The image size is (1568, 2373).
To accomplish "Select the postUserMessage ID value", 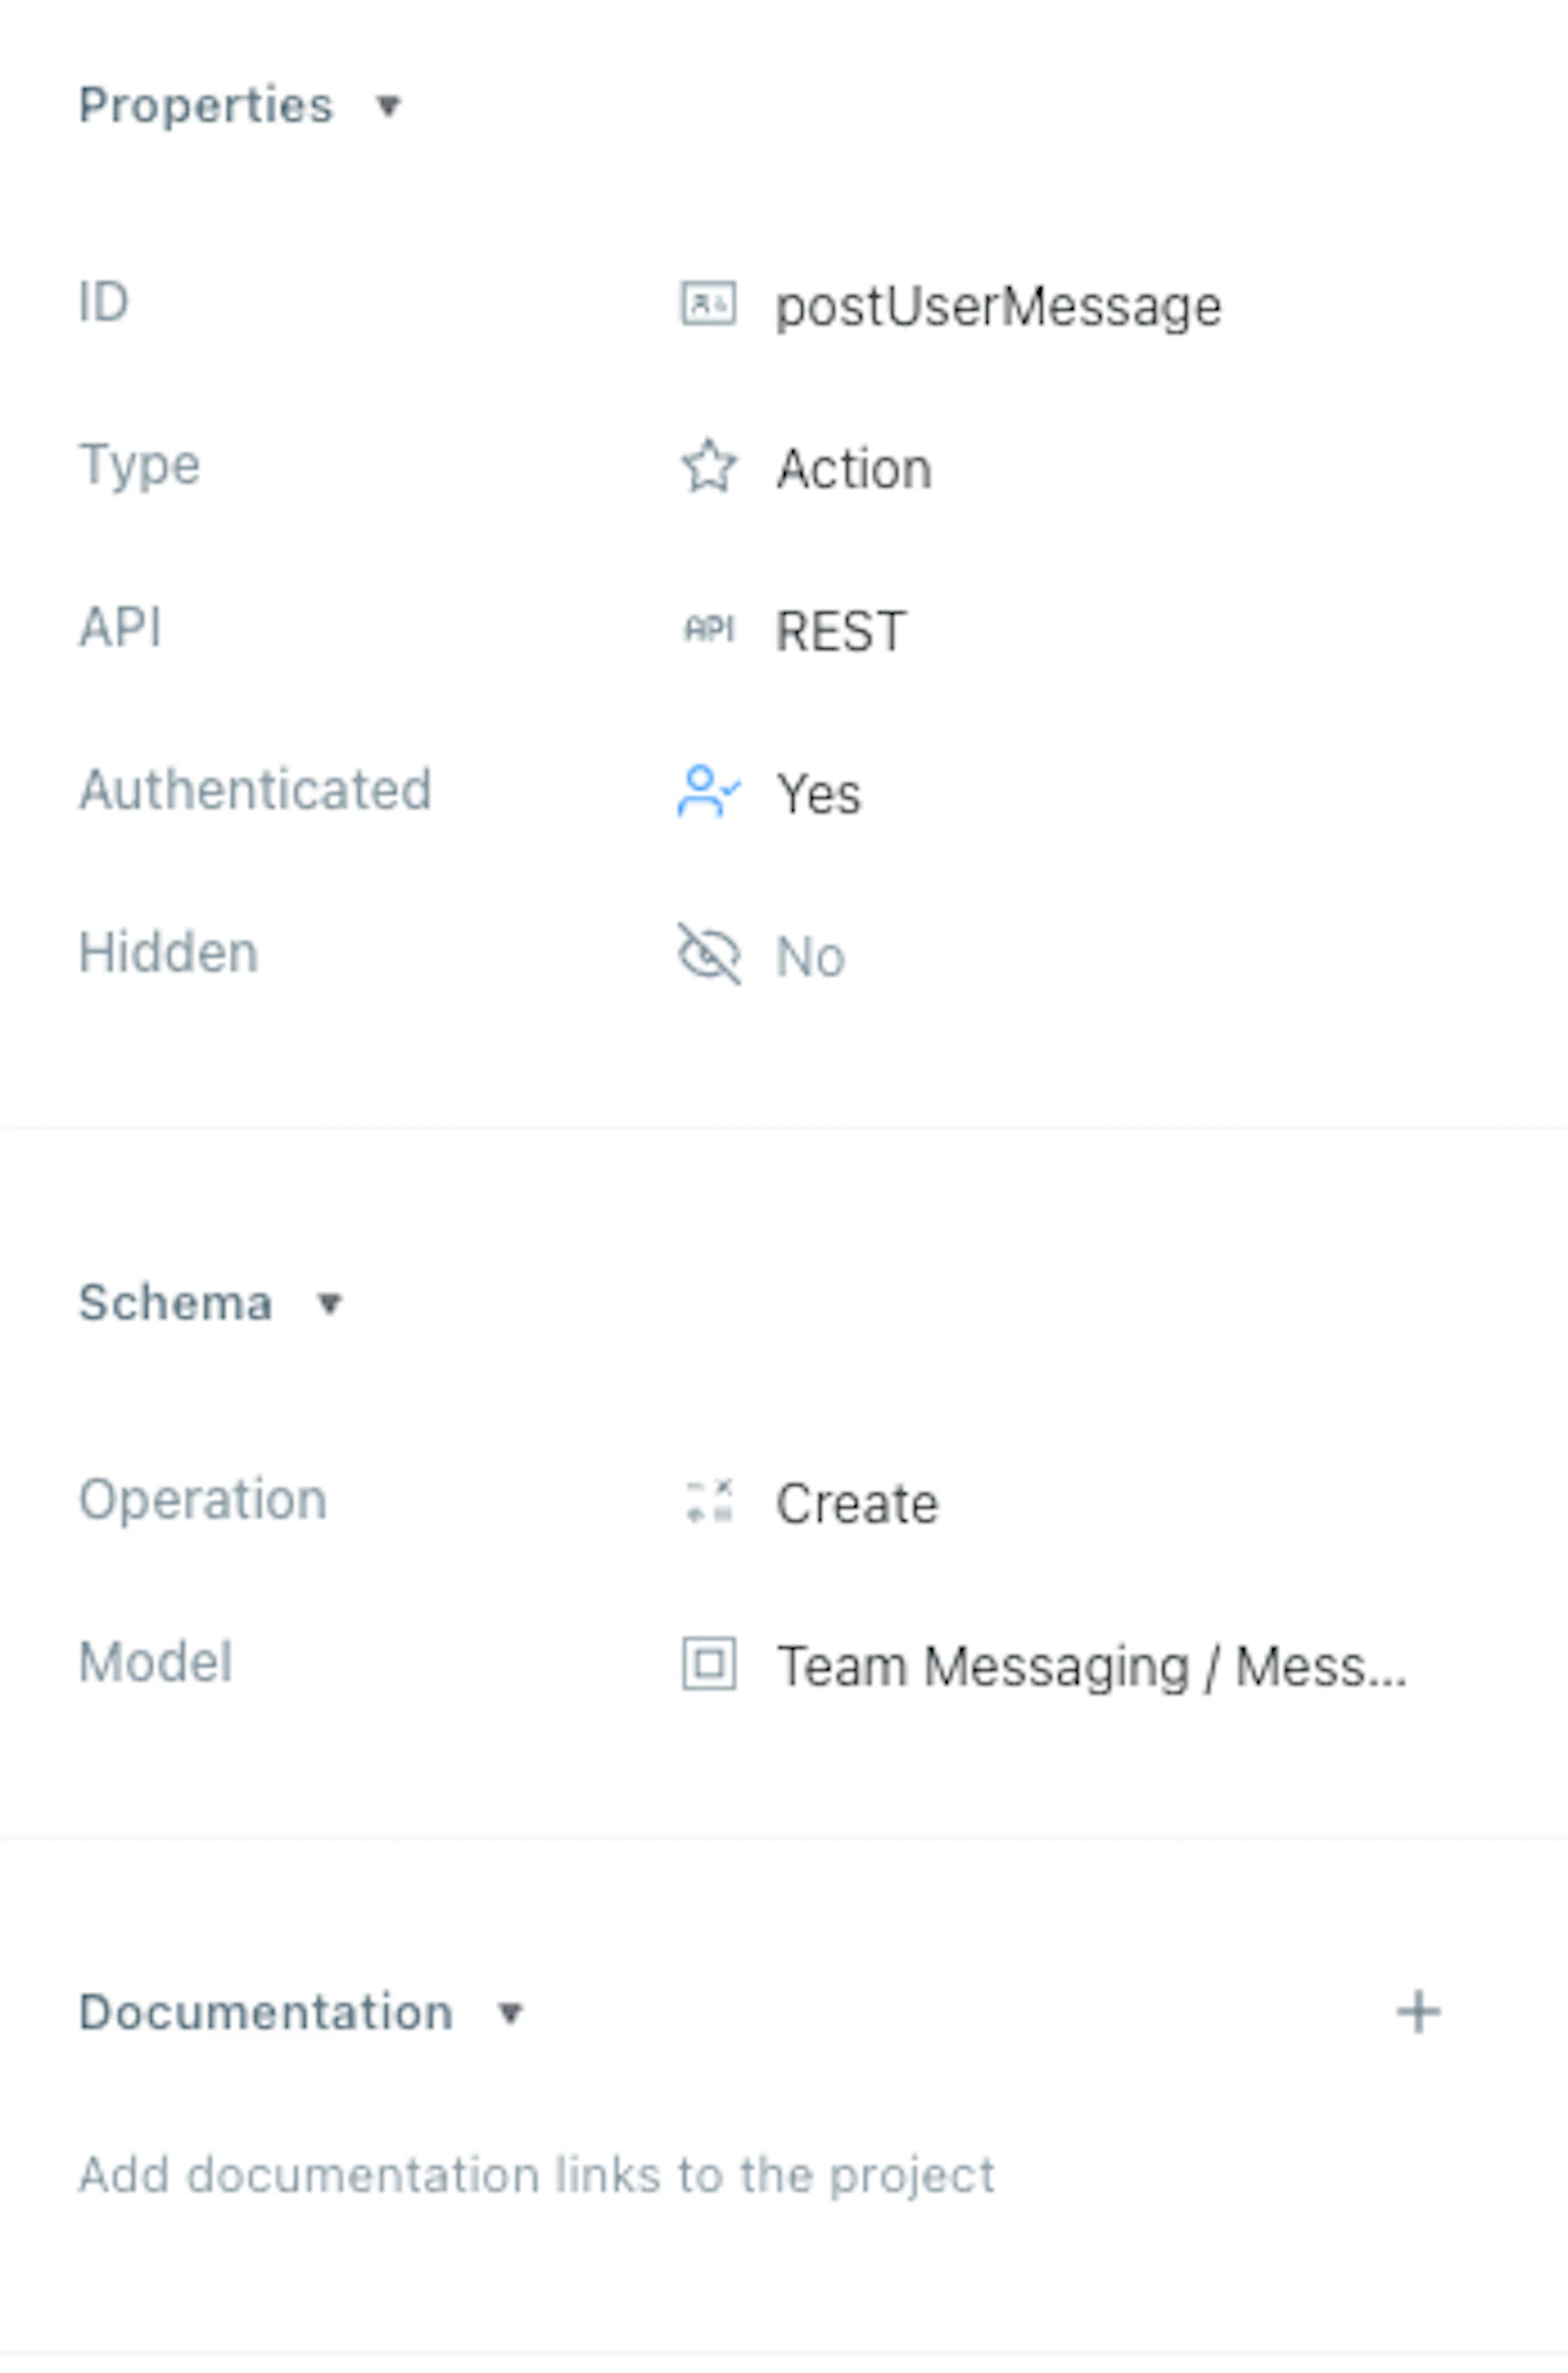I will click(998, 306).
